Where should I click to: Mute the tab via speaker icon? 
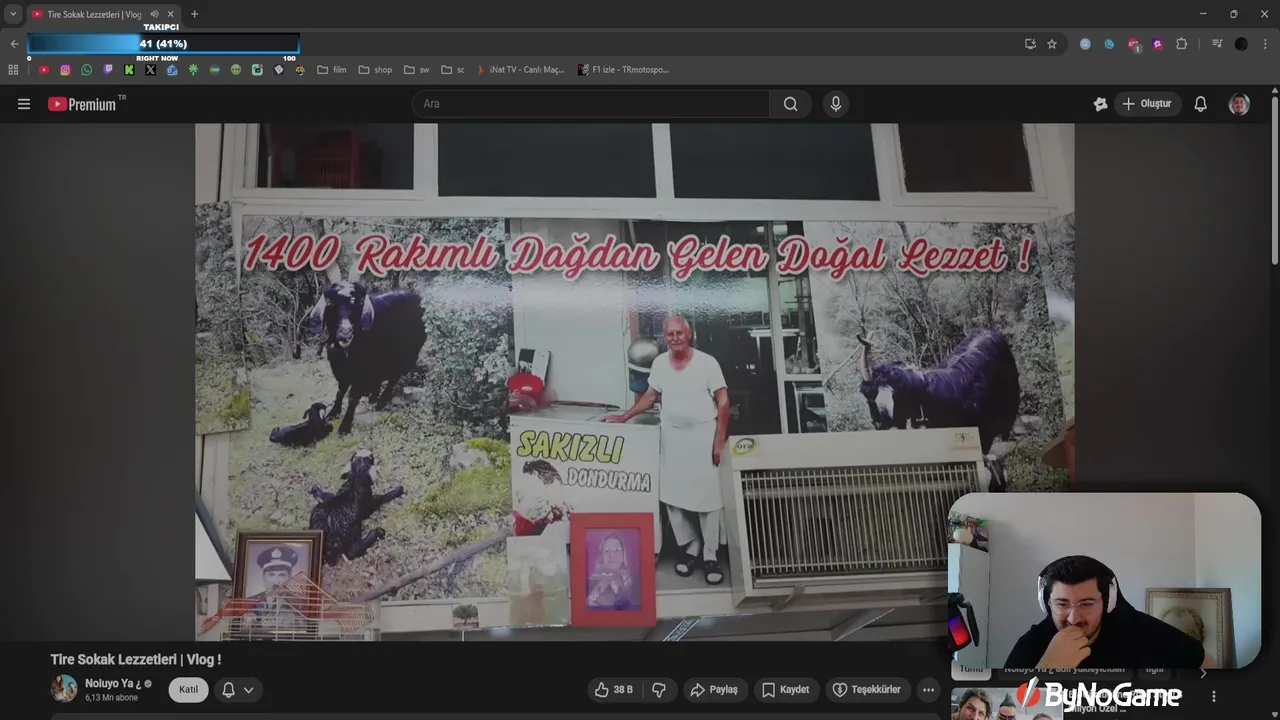(155, 14)
